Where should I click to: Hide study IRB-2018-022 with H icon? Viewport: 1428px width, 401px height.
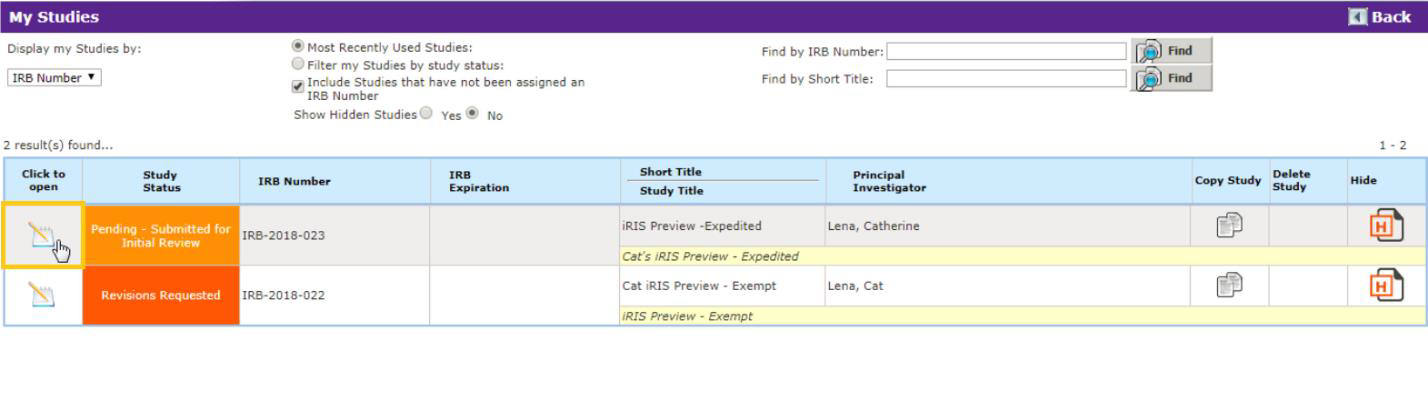1385,287
